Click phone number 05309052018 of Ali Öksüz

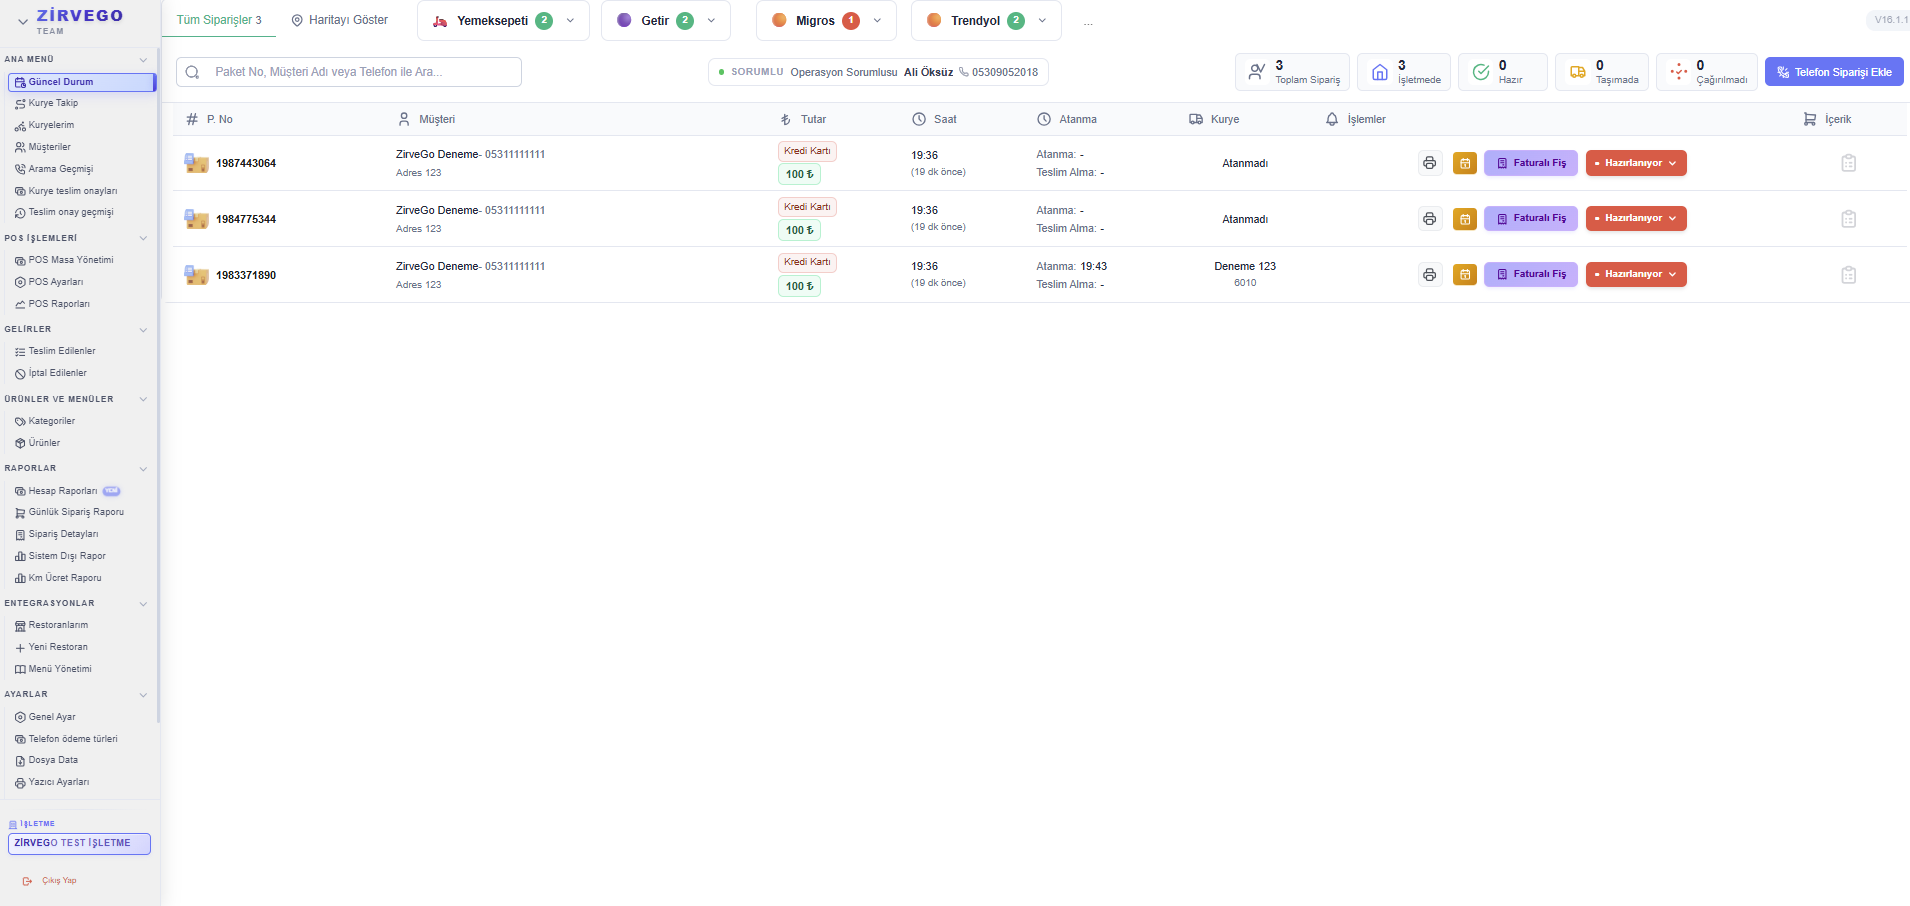point(1004,72)
